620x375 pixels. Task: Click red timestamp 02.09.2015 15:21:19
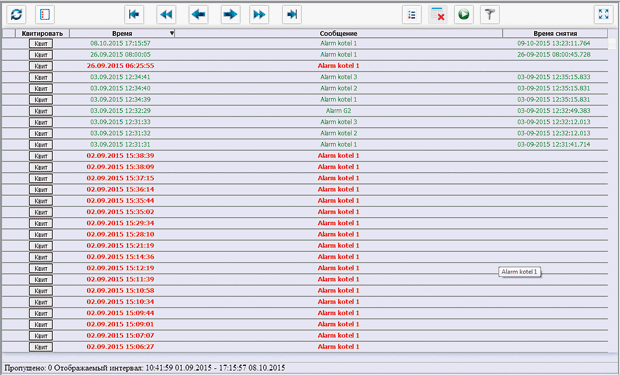120,246
